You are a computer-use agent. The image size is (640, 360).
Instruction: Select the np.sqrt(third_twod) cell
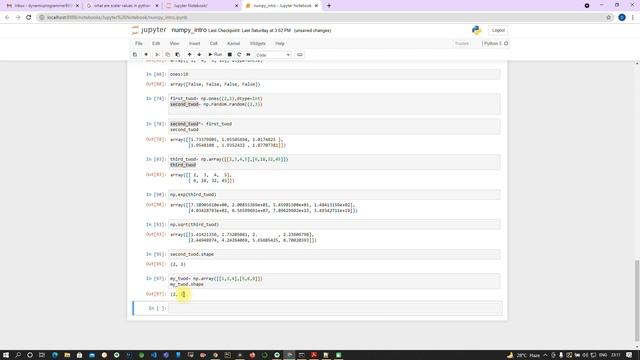tap(334, 224)
